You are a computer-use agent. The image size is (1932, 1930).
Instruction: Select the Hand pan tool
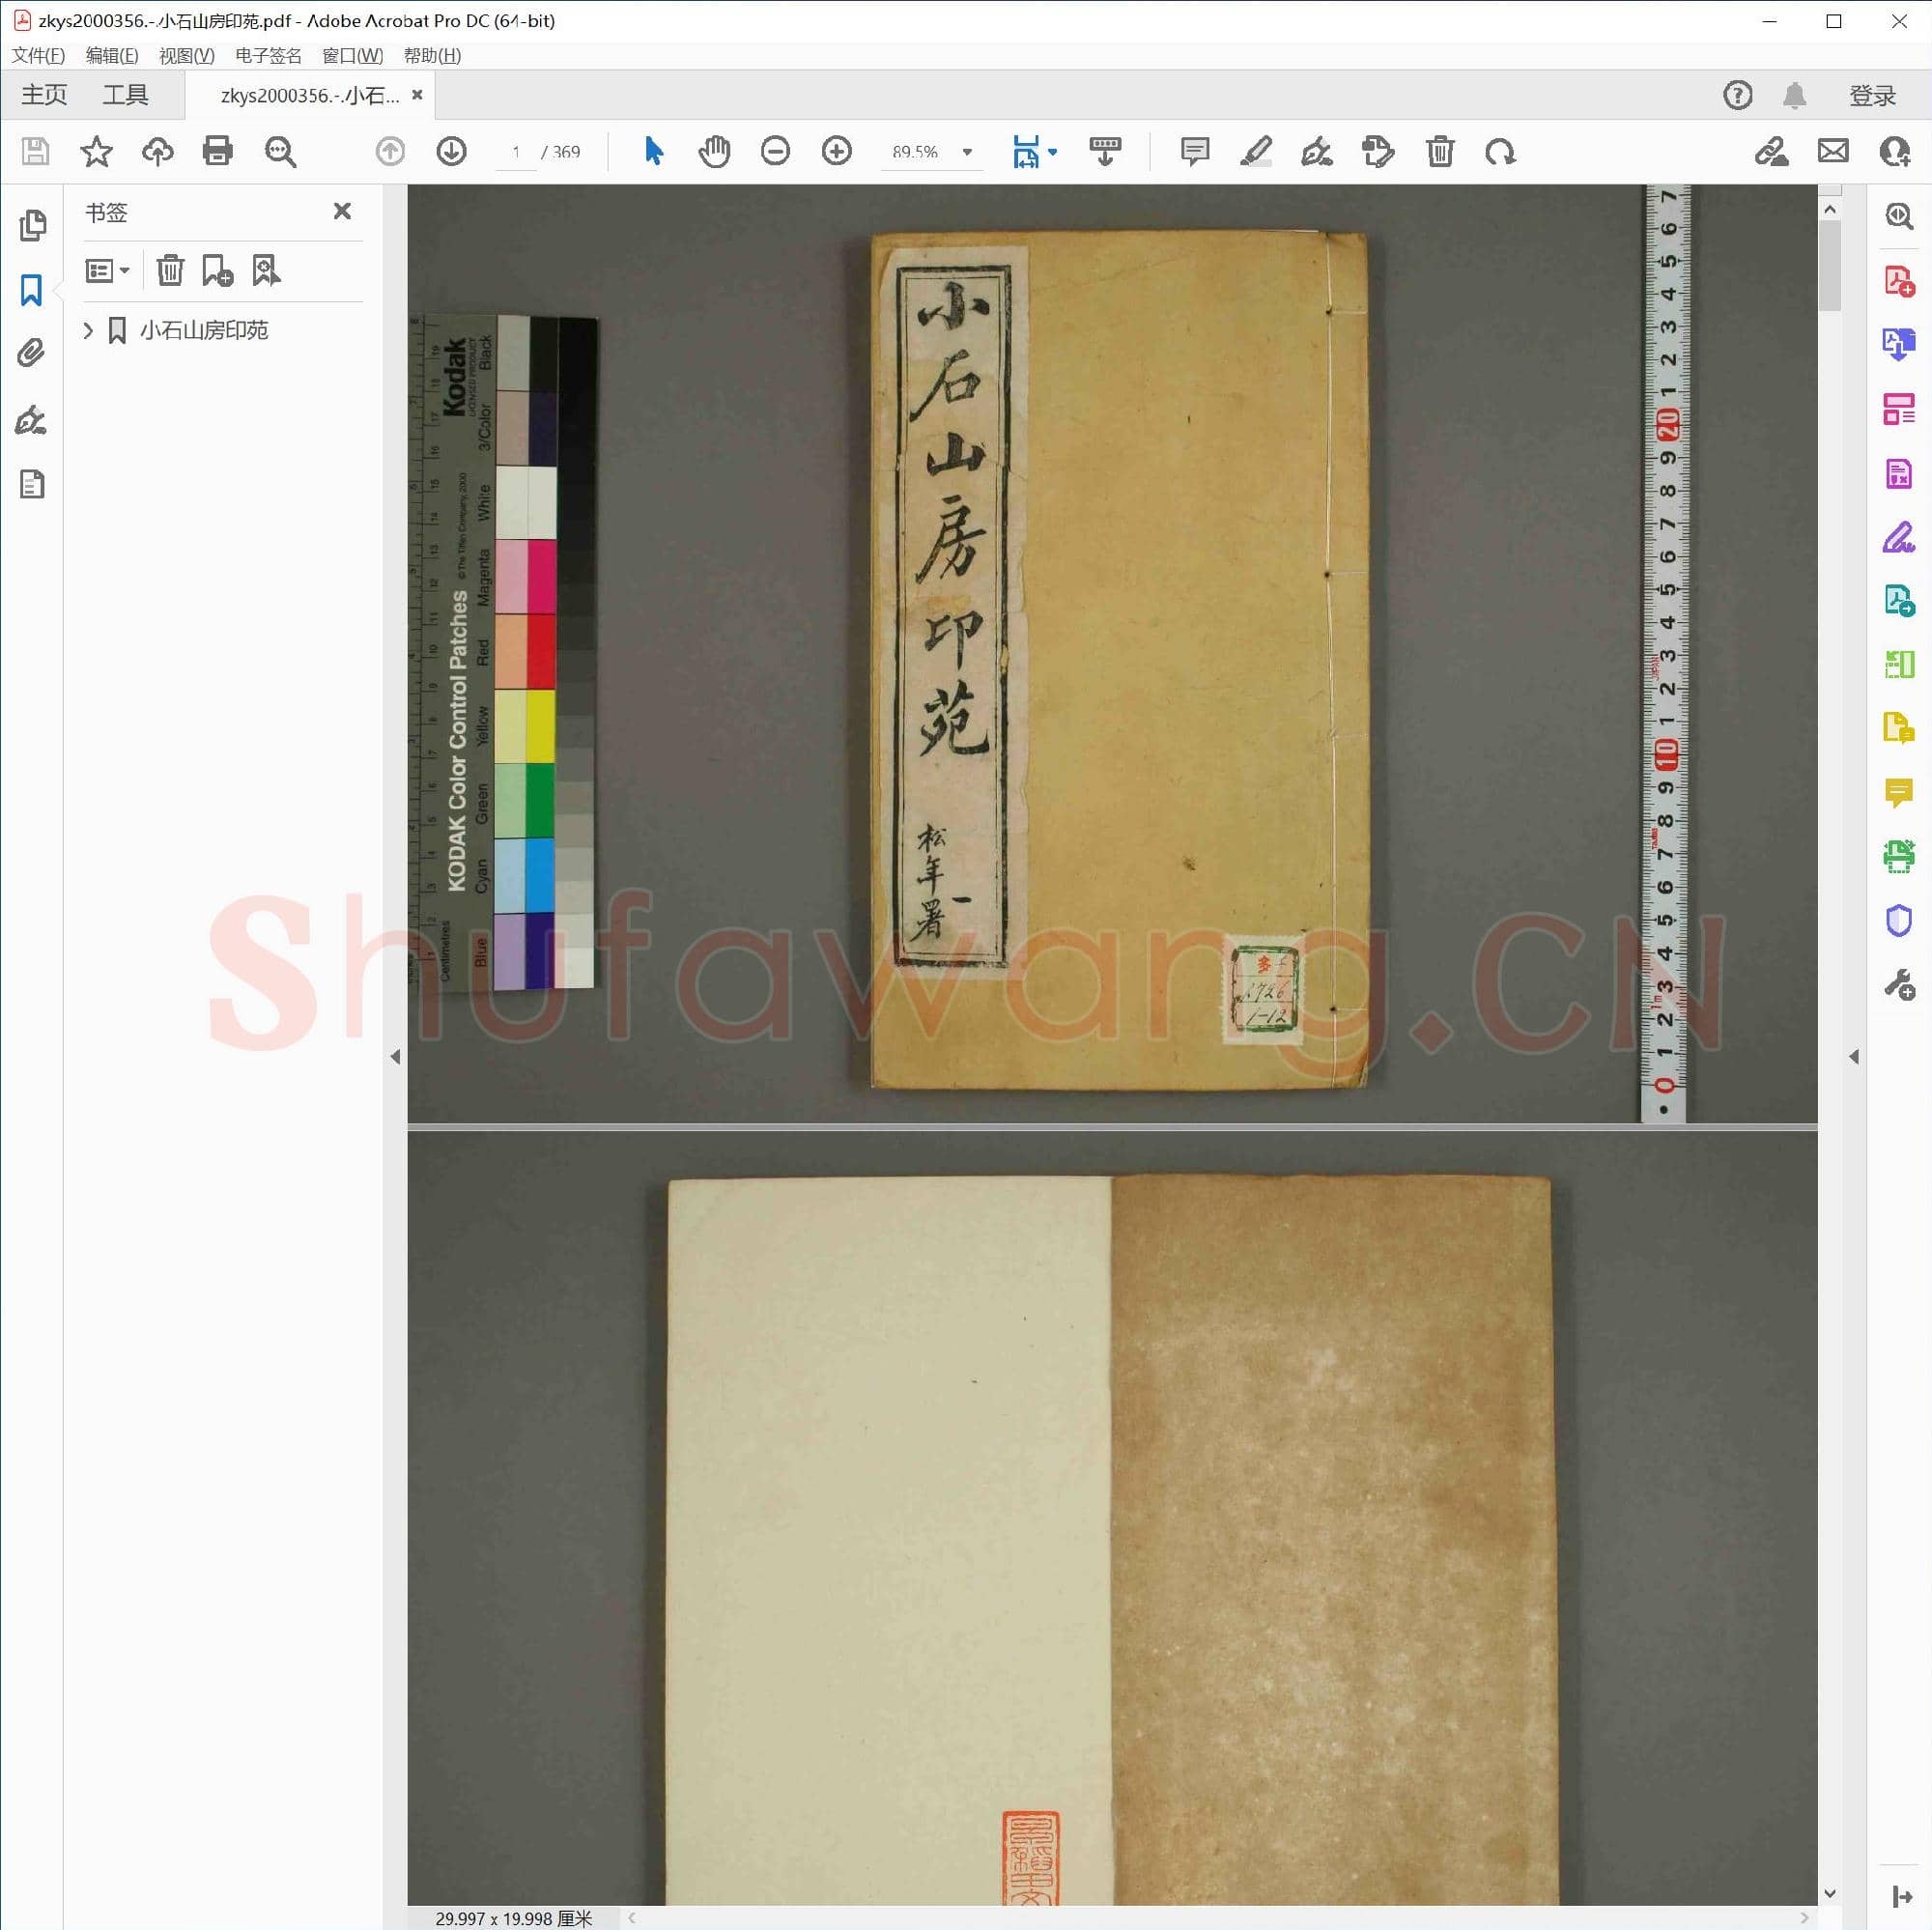(714, 152)
